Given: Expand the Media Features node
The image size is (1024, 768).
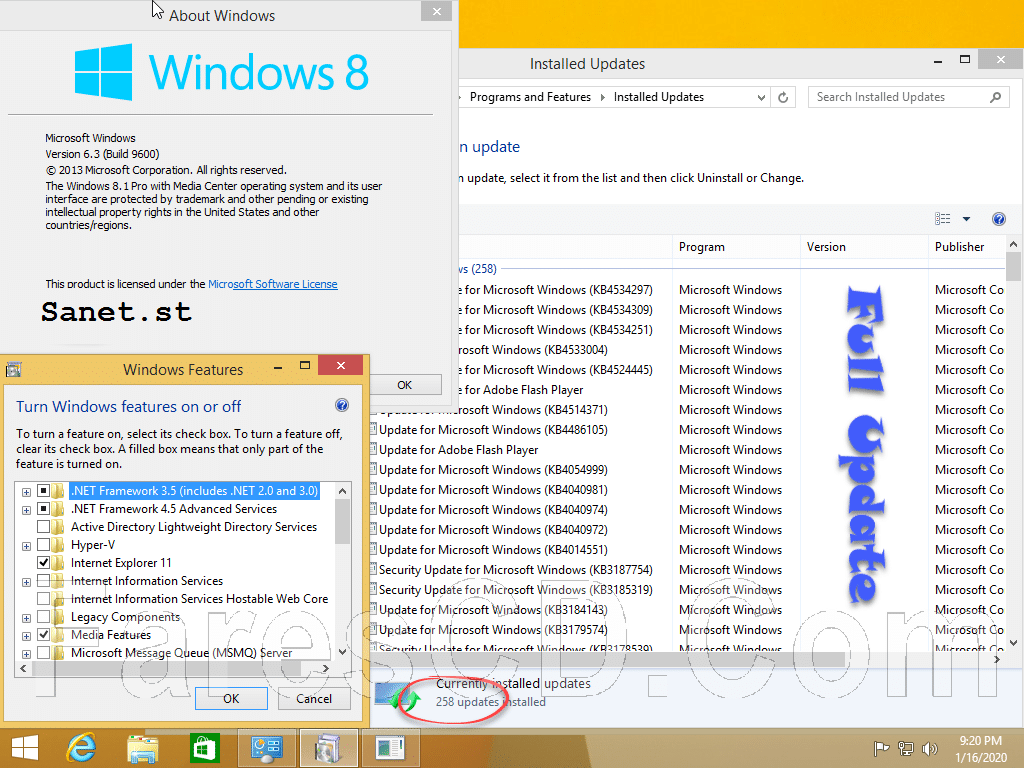Looking at the screenshot, I should [26, 636].
